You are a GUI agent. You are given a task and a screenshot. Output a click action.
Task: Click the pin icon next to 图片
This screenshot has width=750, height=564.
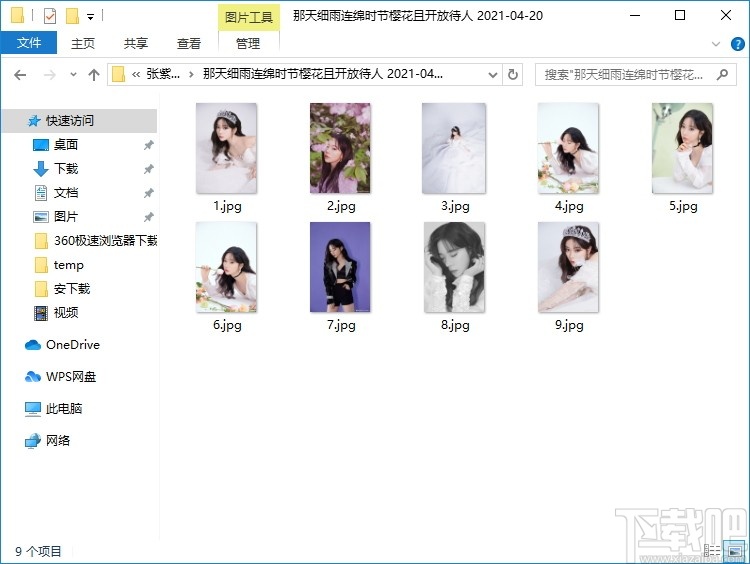149,217
